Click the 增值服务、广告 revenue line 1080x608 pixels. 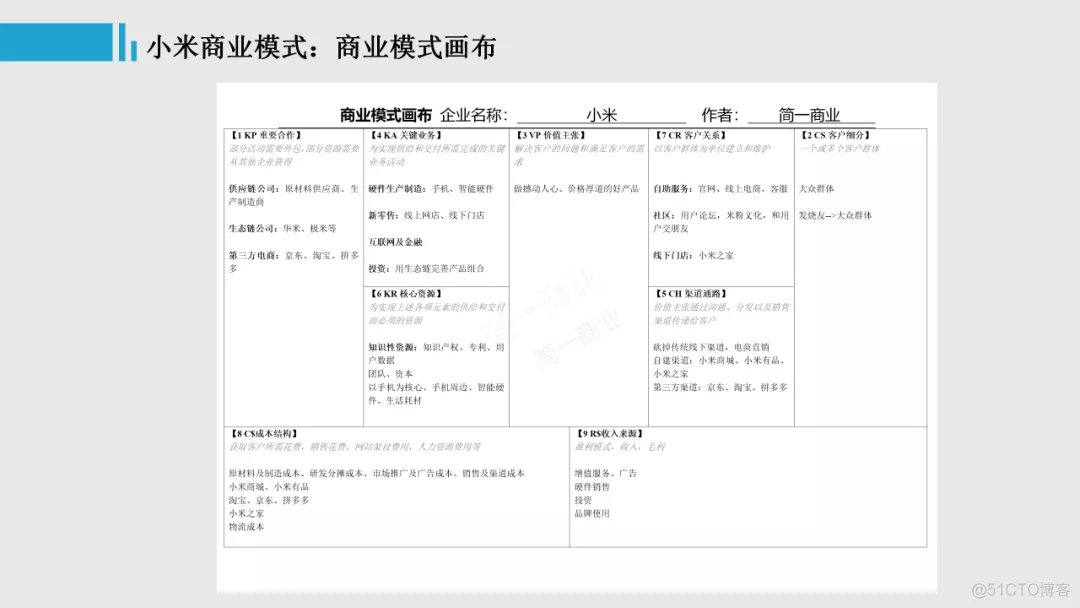606,473
